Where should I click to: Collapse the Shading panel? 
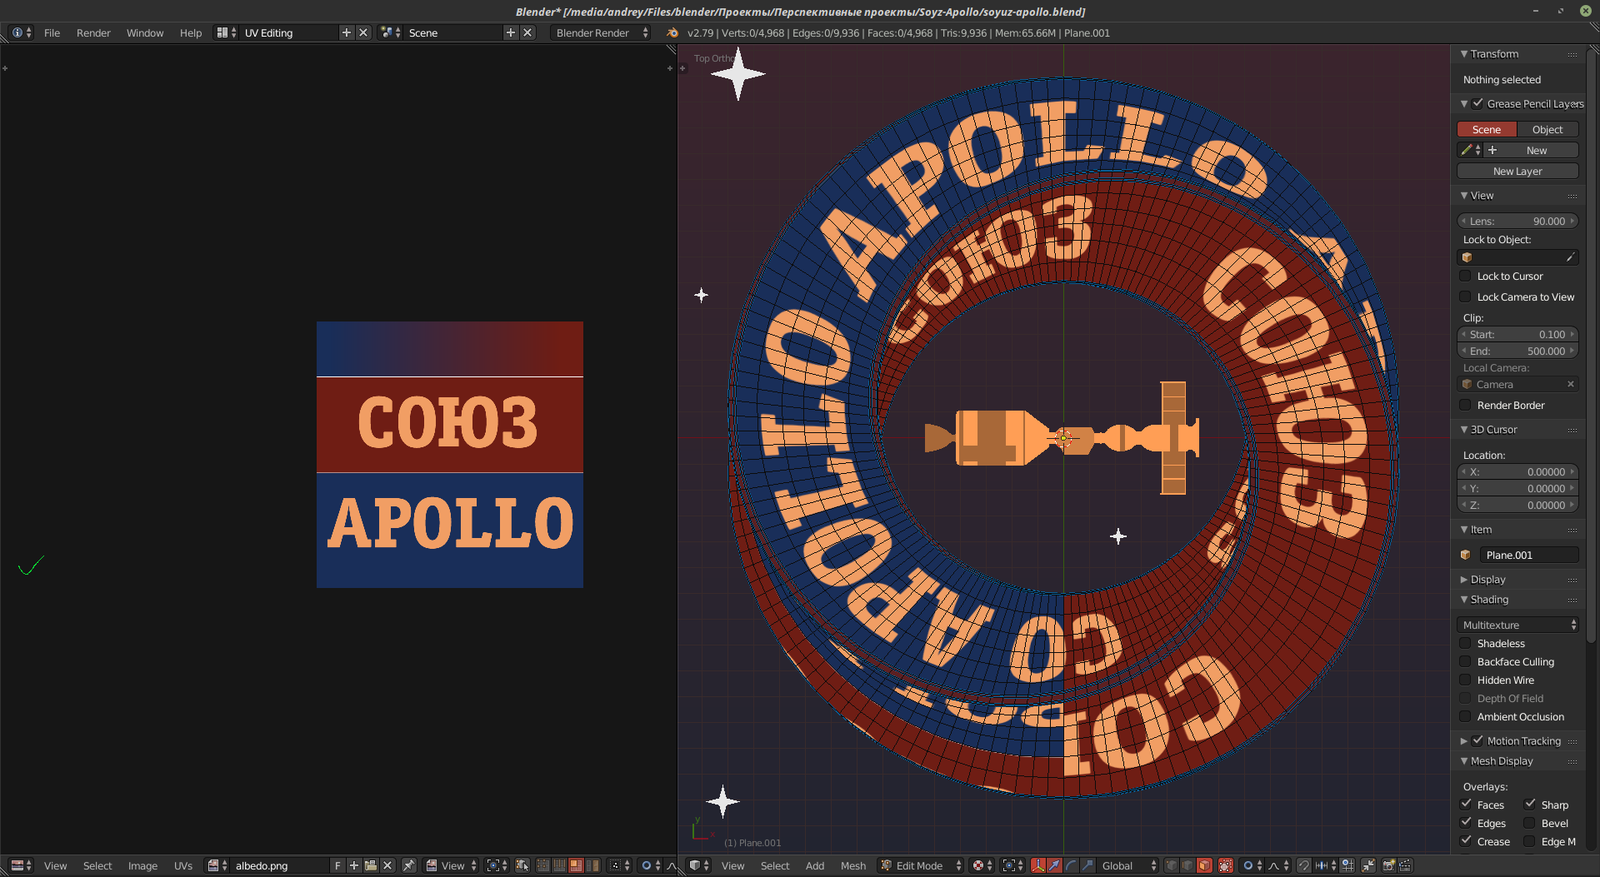tap(1464, 600)
